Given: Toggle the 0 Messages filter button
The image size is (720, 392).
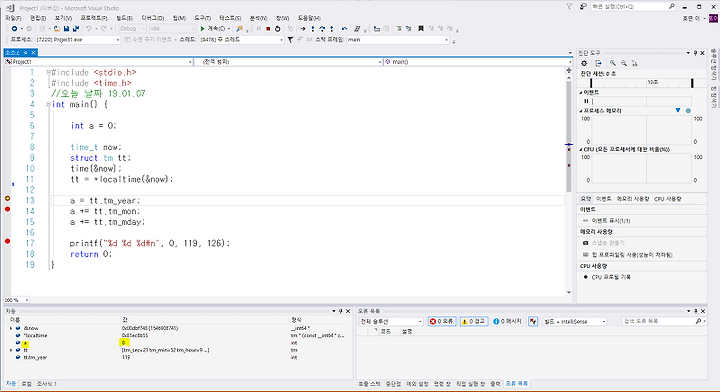Looking at the screenshot, I should tap(507, 321).
